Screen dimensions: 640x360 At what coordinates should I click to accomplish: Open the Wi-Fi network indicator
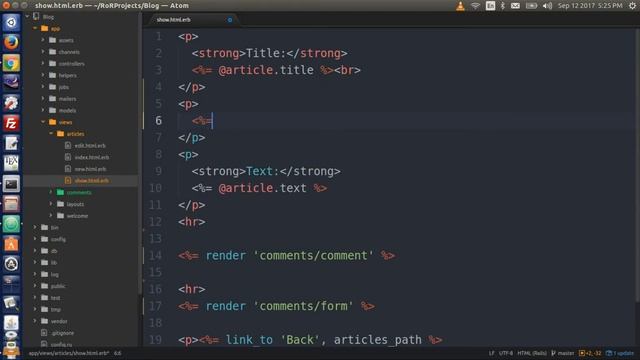475,6
